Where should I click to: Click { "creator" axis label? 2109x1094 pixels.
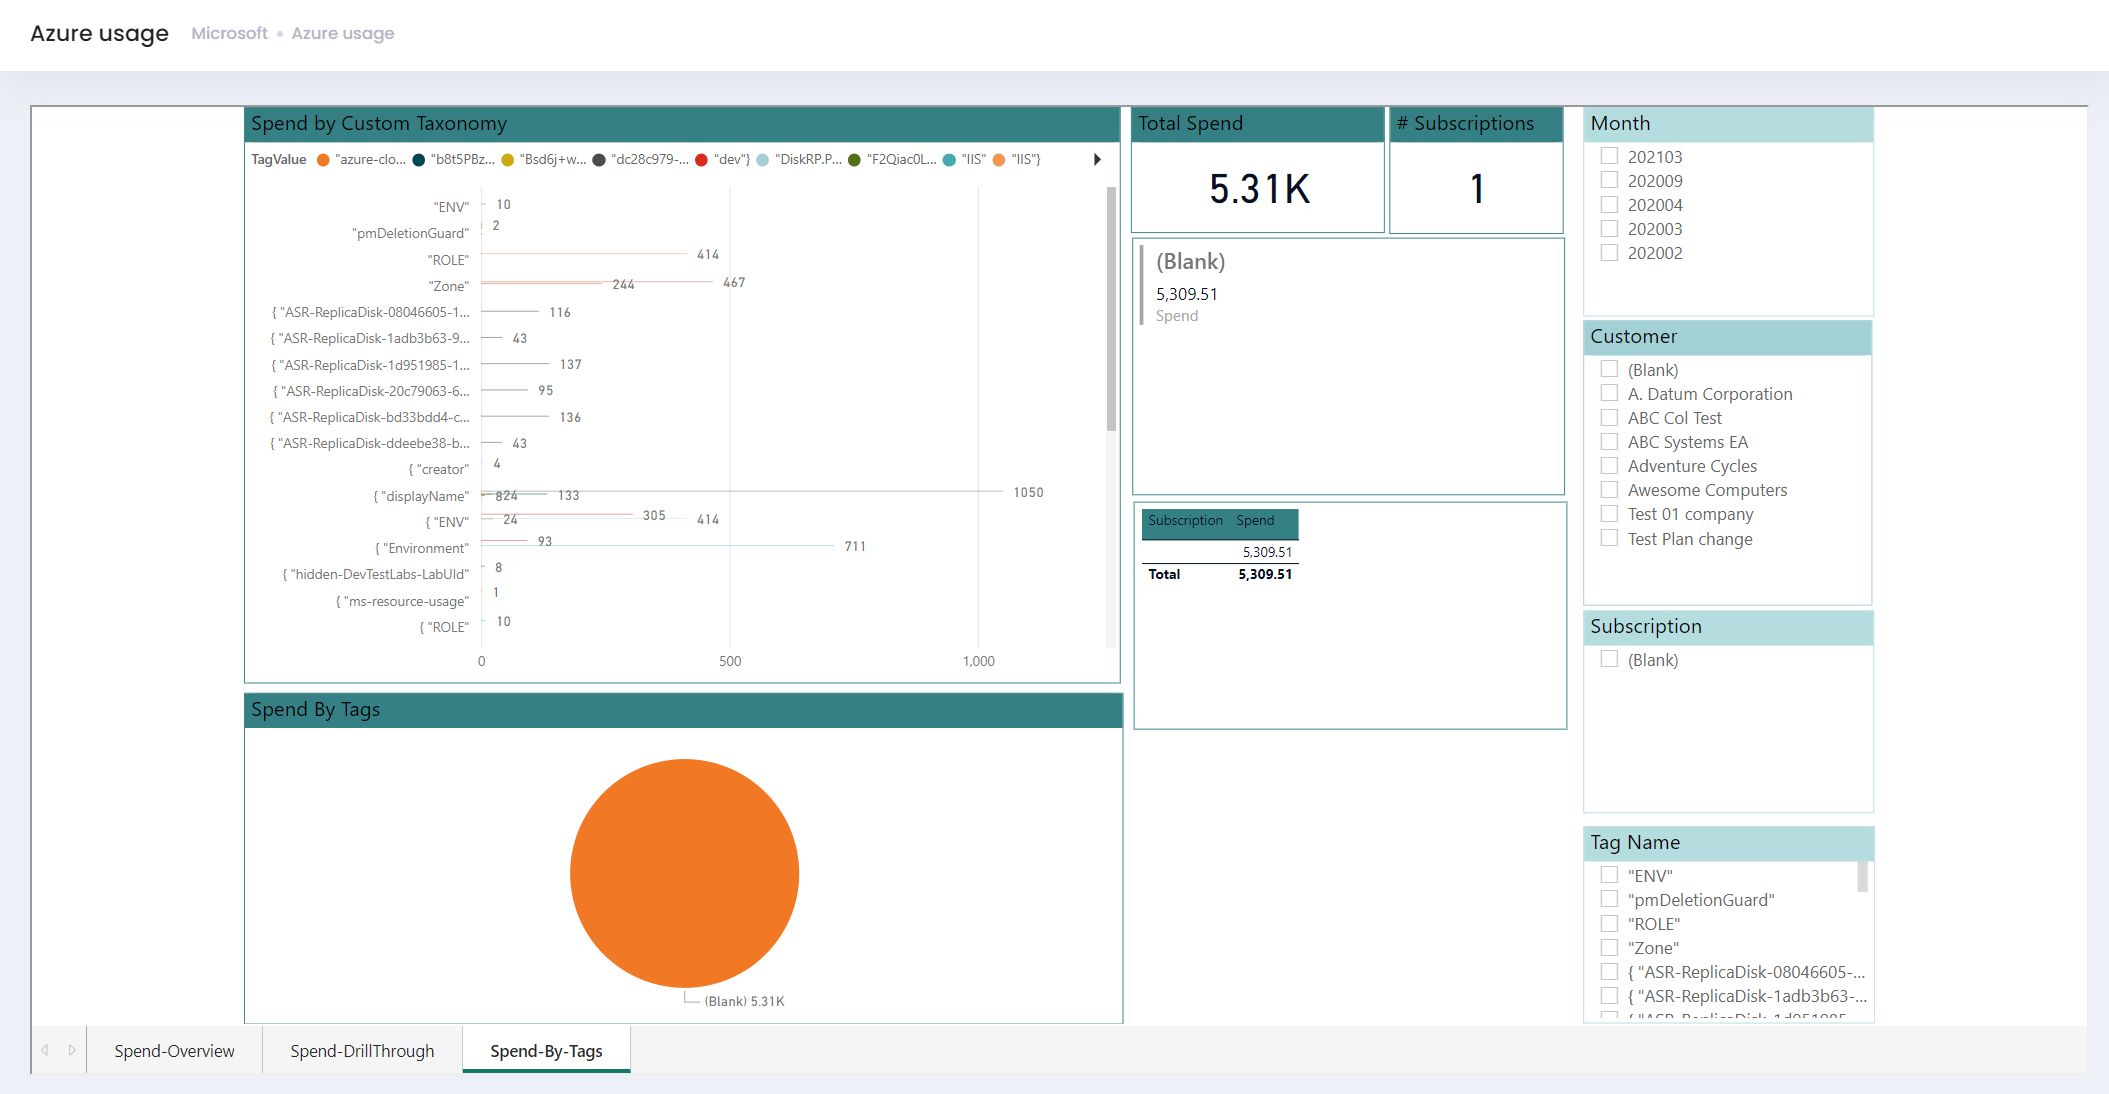[x=438, y=469]
